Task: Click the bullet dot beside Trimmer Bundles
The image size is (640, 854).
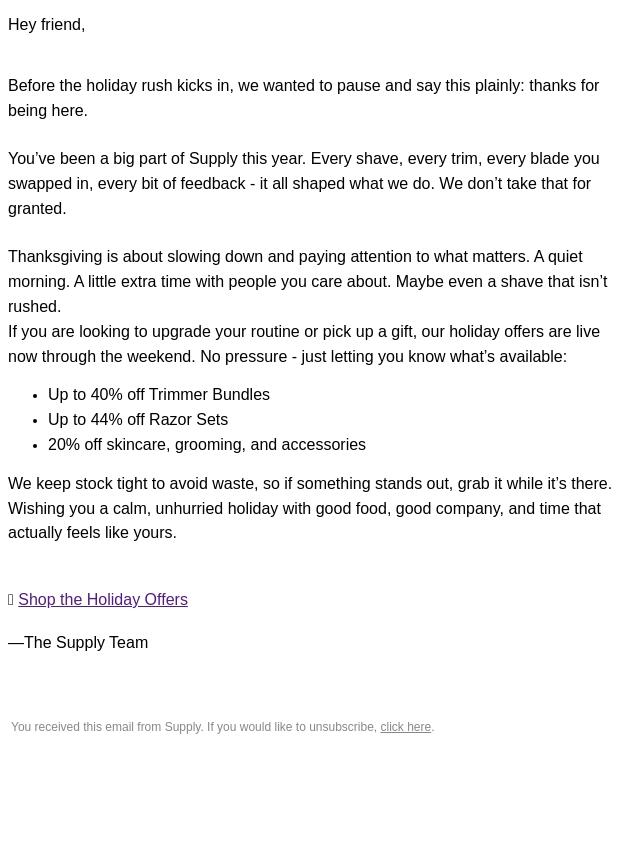Action: 35,396
